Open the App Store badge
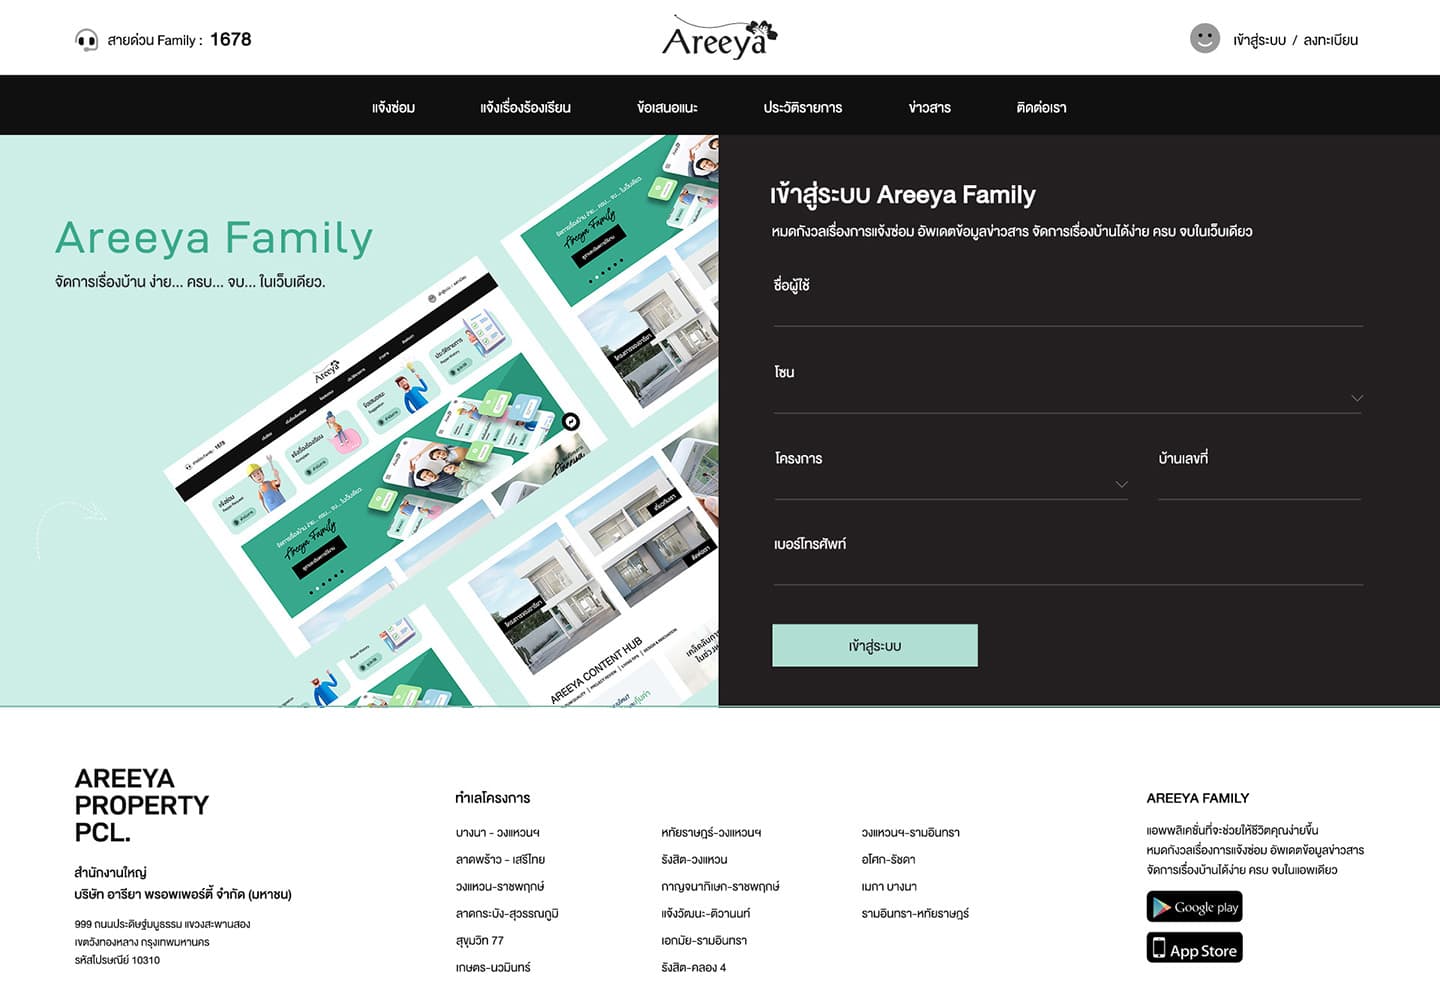 [x=1194, y=948]
